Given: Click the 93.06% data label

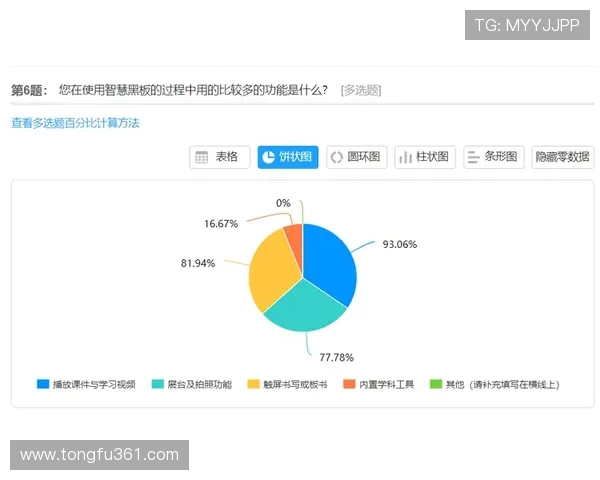Looking at the screenshot, I should (400, 244).
